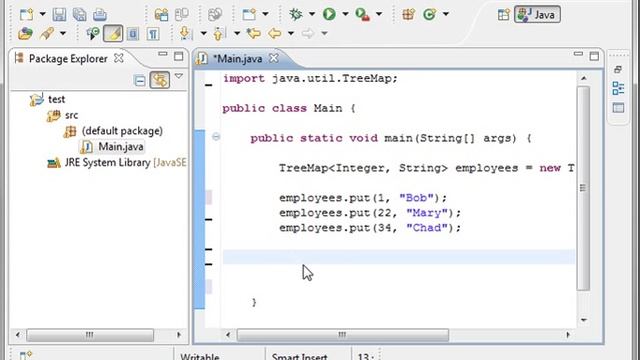Click the Print icon
This screenshot has width=640, height=360.
coord(100,15)
